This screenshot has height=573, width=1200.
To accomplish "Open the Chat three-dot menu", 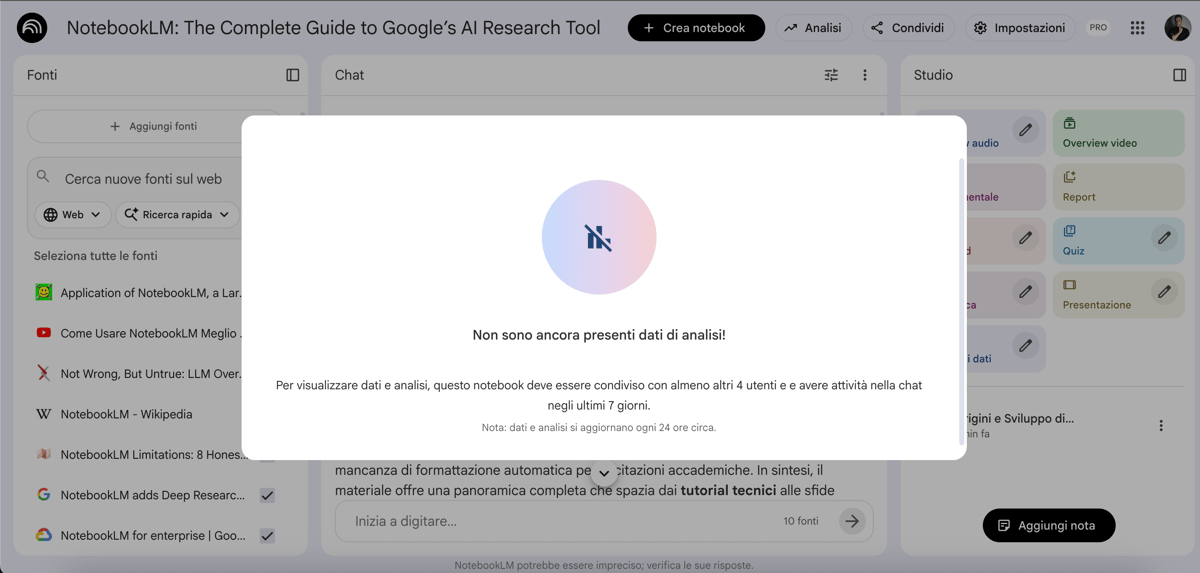I will pyautogui.click(x=865, y=75).
